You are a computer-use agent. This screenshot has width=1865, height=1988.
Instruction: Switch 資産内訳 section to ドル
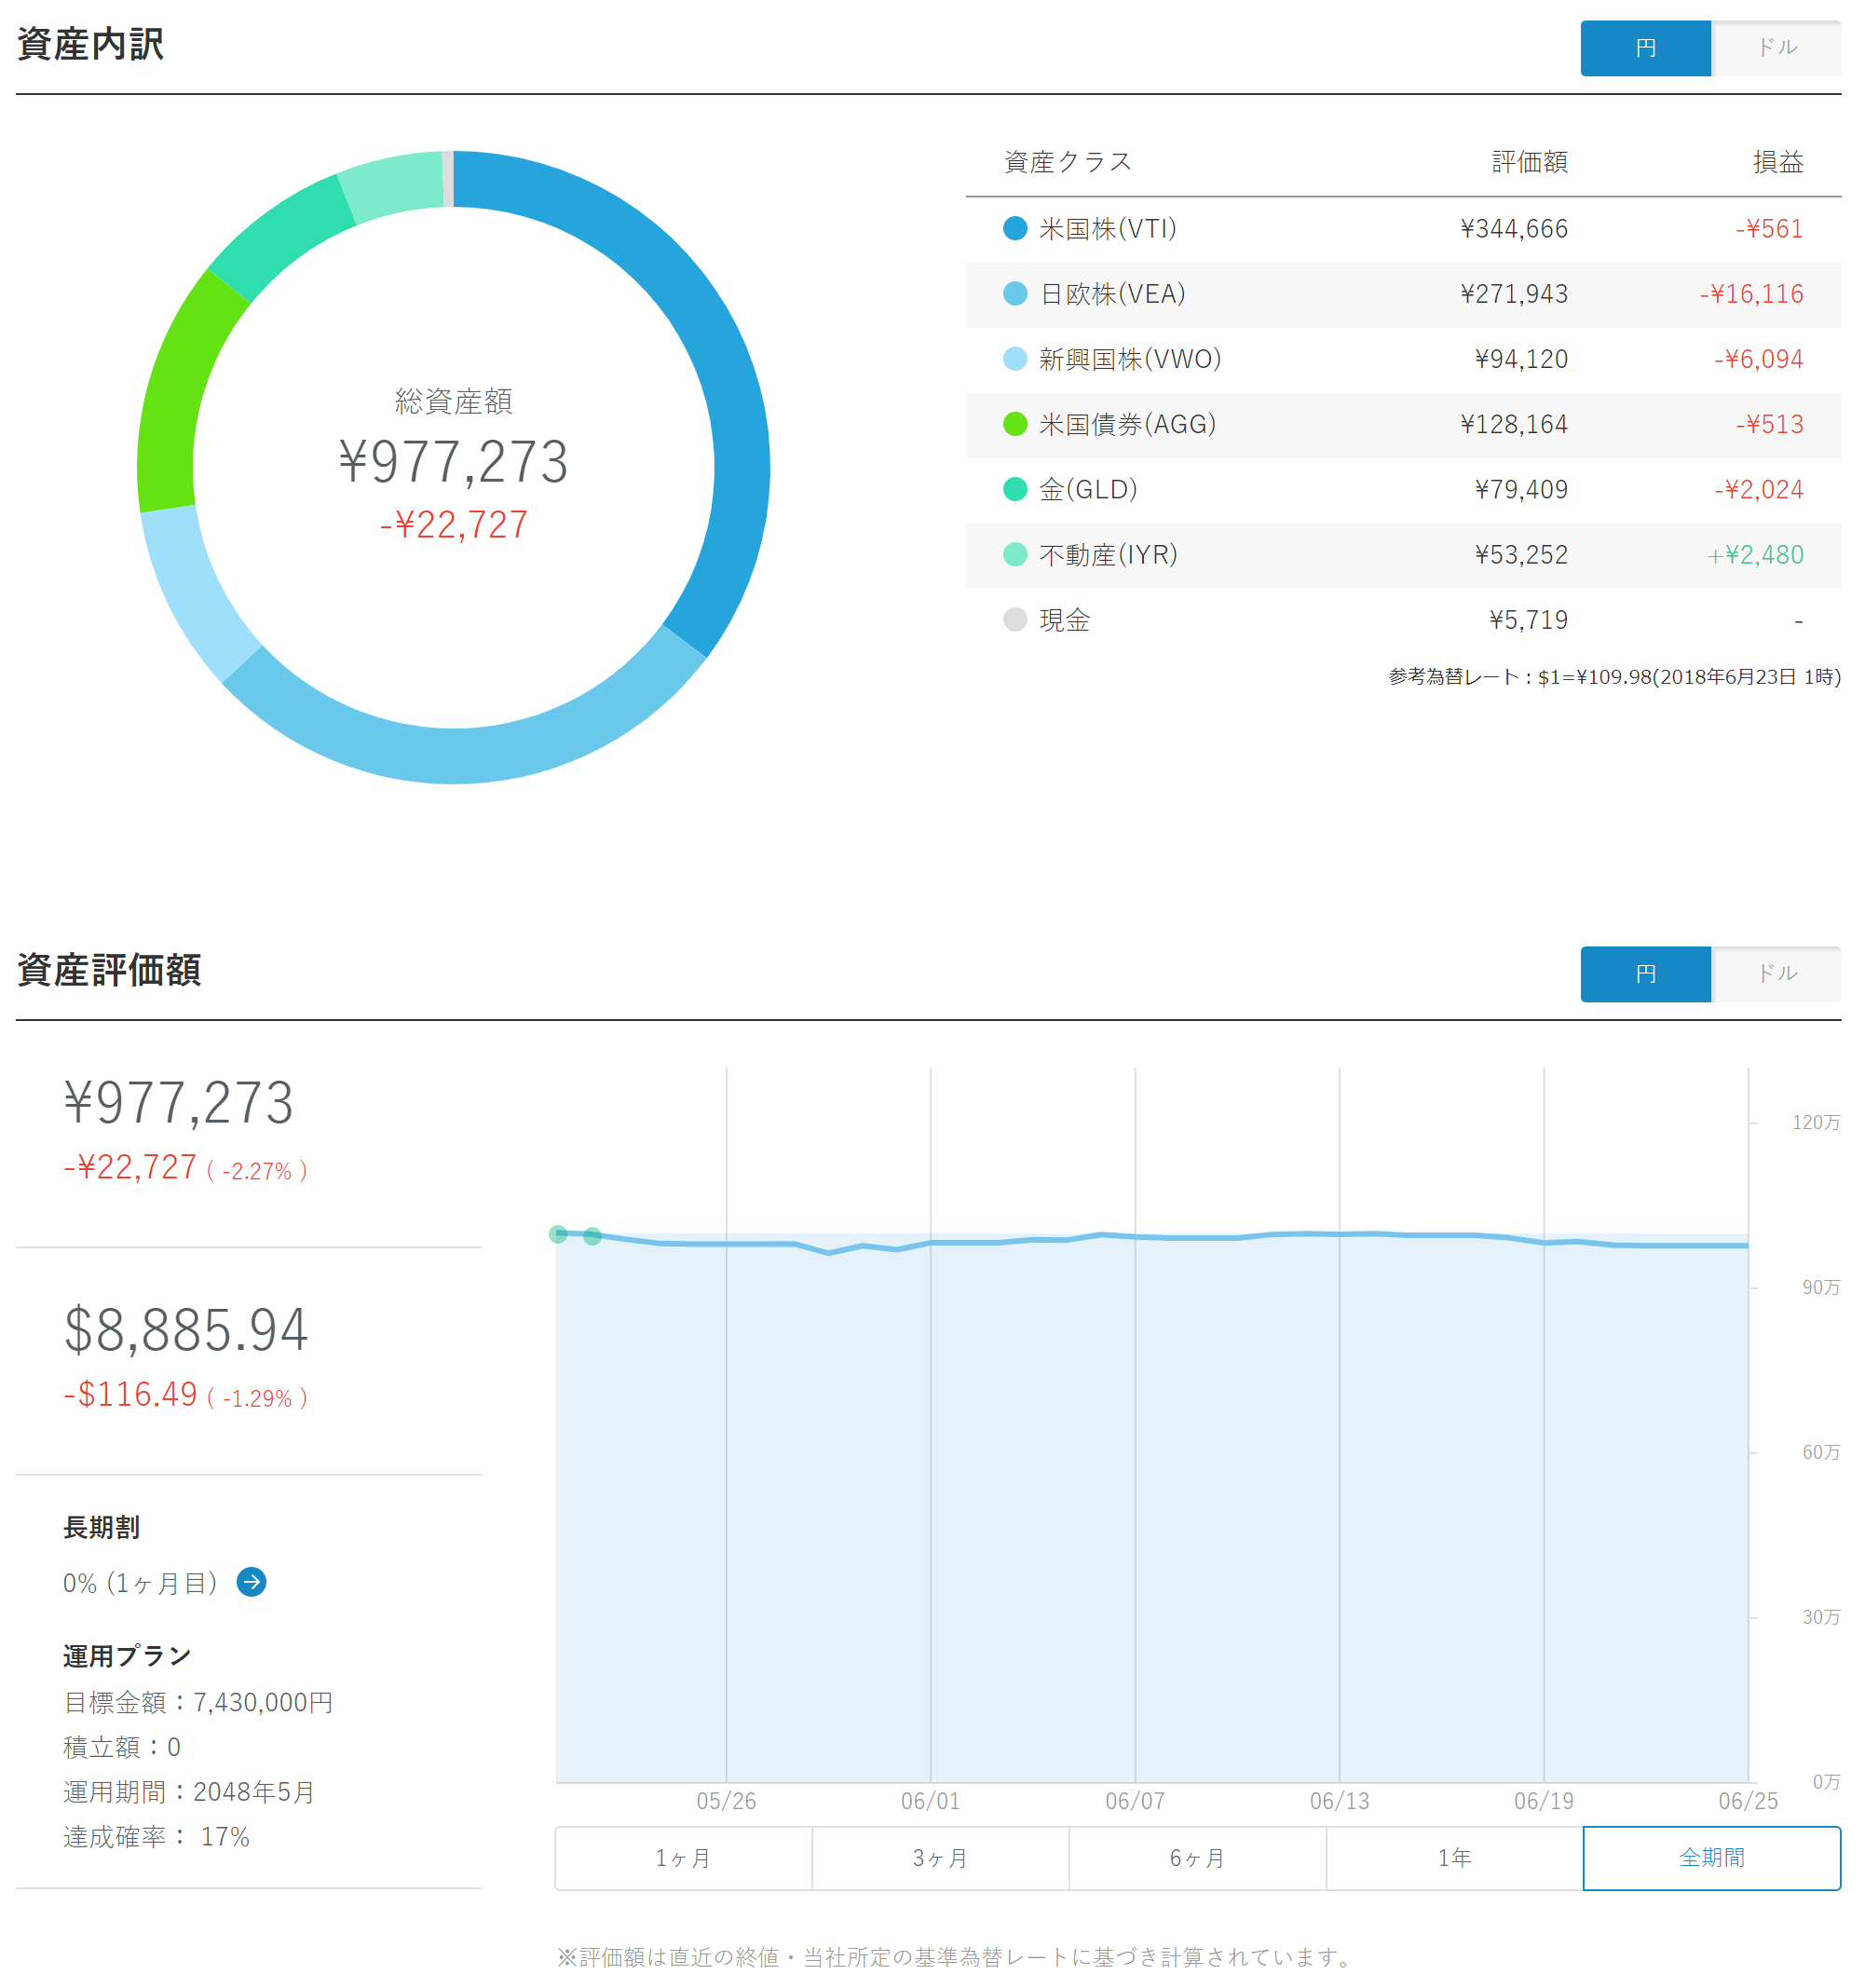pyautogui.click(x=1776, y=48)
